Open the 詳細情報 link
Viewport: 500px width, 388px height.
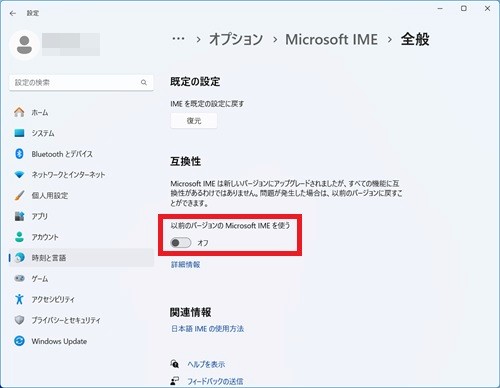coord(185,265)
